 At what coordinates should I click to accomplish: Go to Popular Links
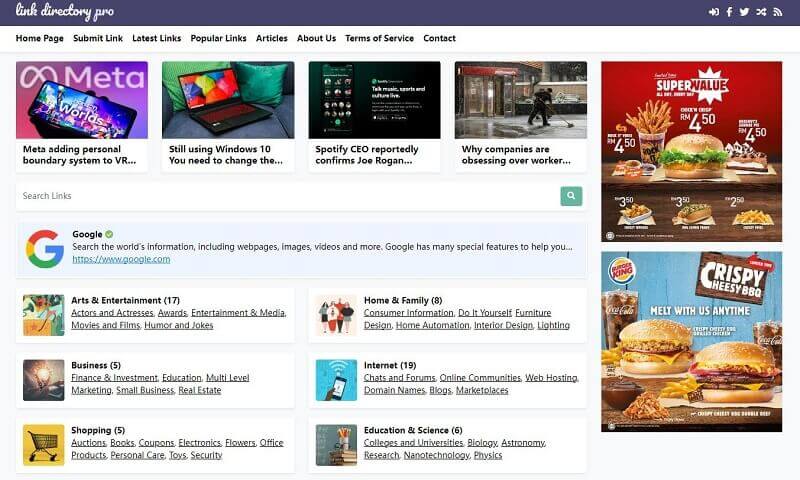(218, 38)
